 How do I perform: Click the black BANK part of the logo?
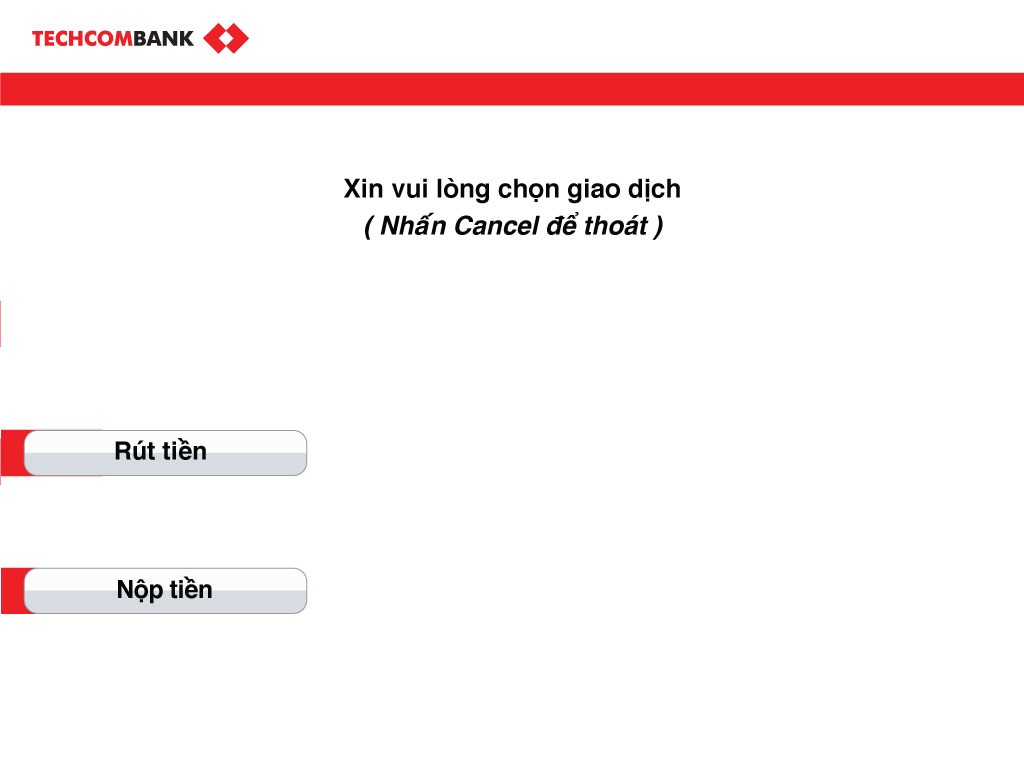tap(164, 40)
